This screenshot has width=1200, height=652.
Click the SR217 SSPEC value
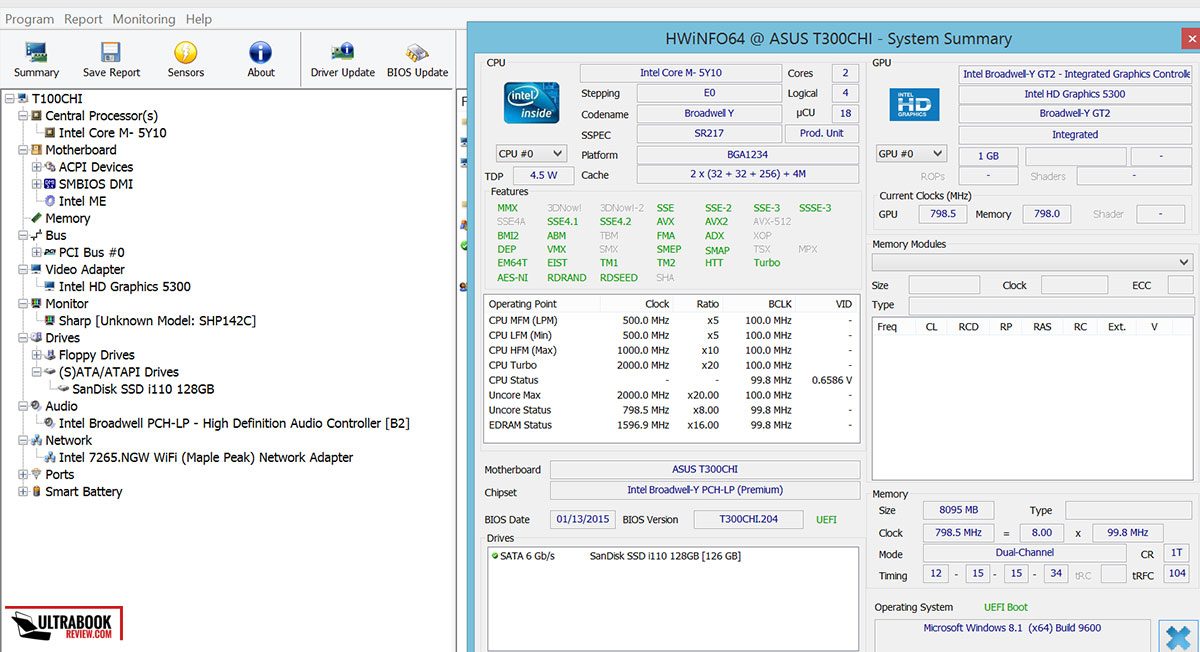[709, 134]
